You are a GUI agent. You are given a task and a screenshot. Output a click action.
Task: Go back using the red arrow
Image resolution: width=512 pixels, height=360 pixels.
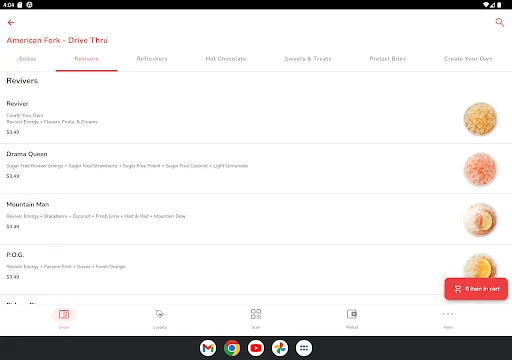coord(11,22)
